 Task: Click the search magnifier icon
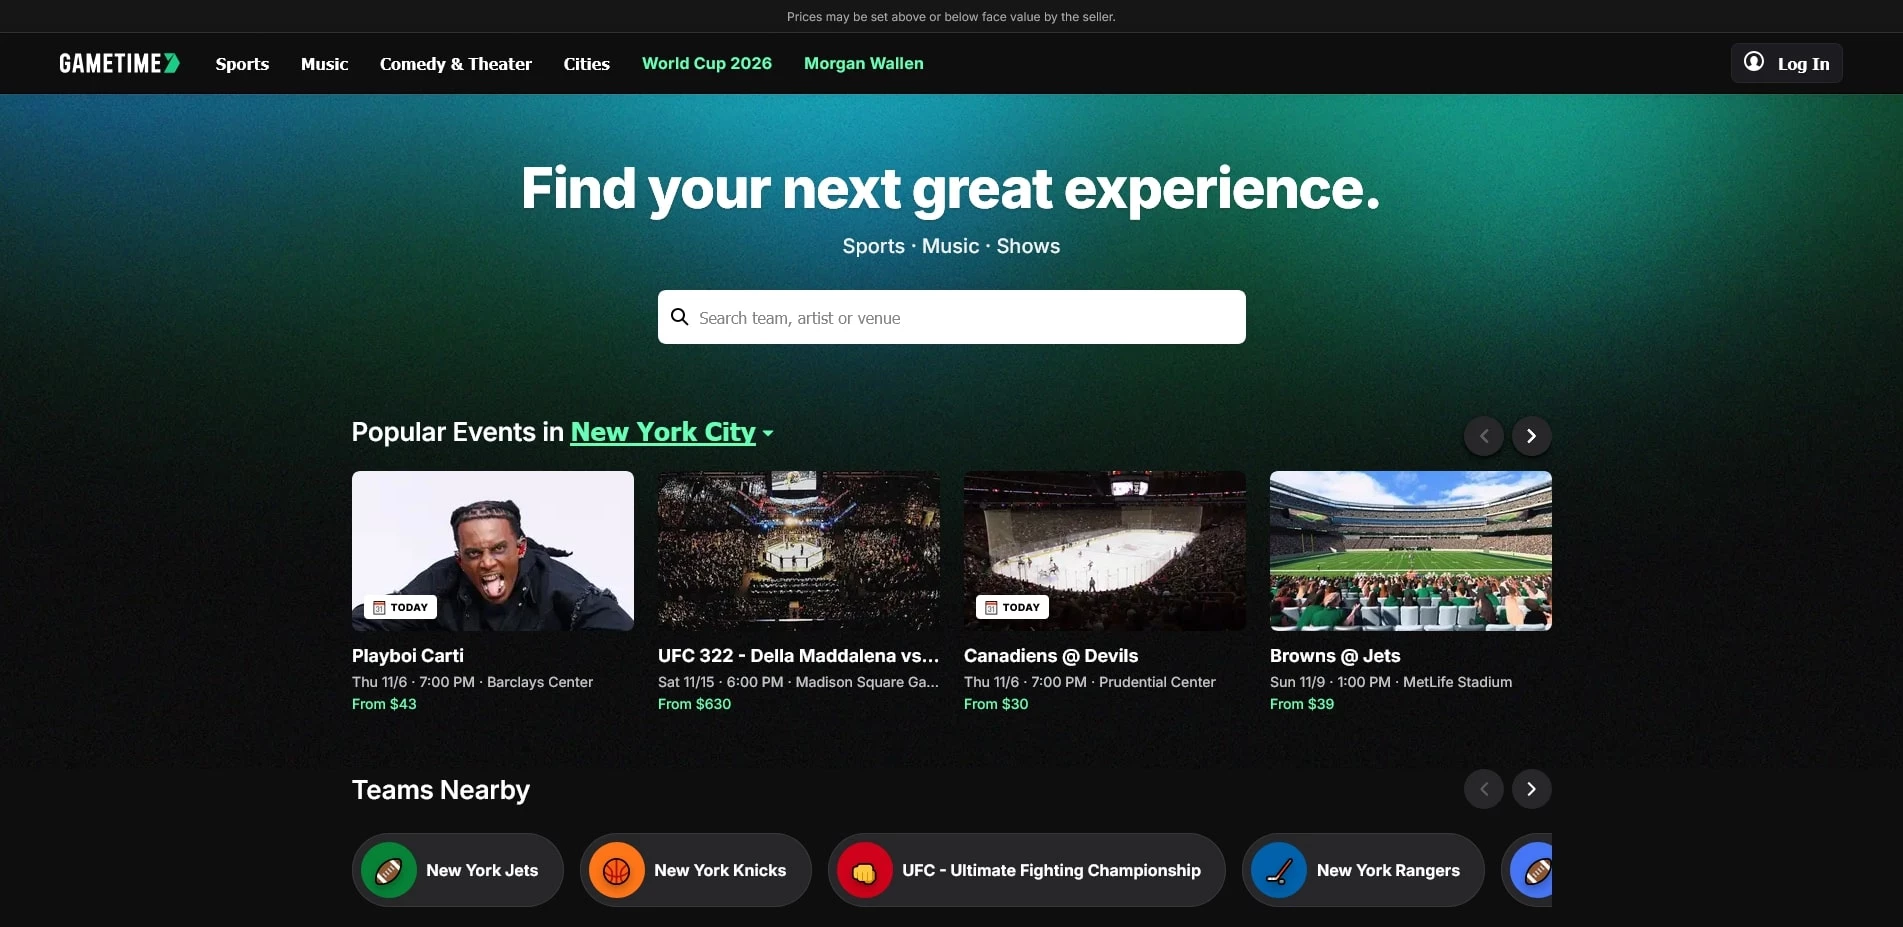680,317
